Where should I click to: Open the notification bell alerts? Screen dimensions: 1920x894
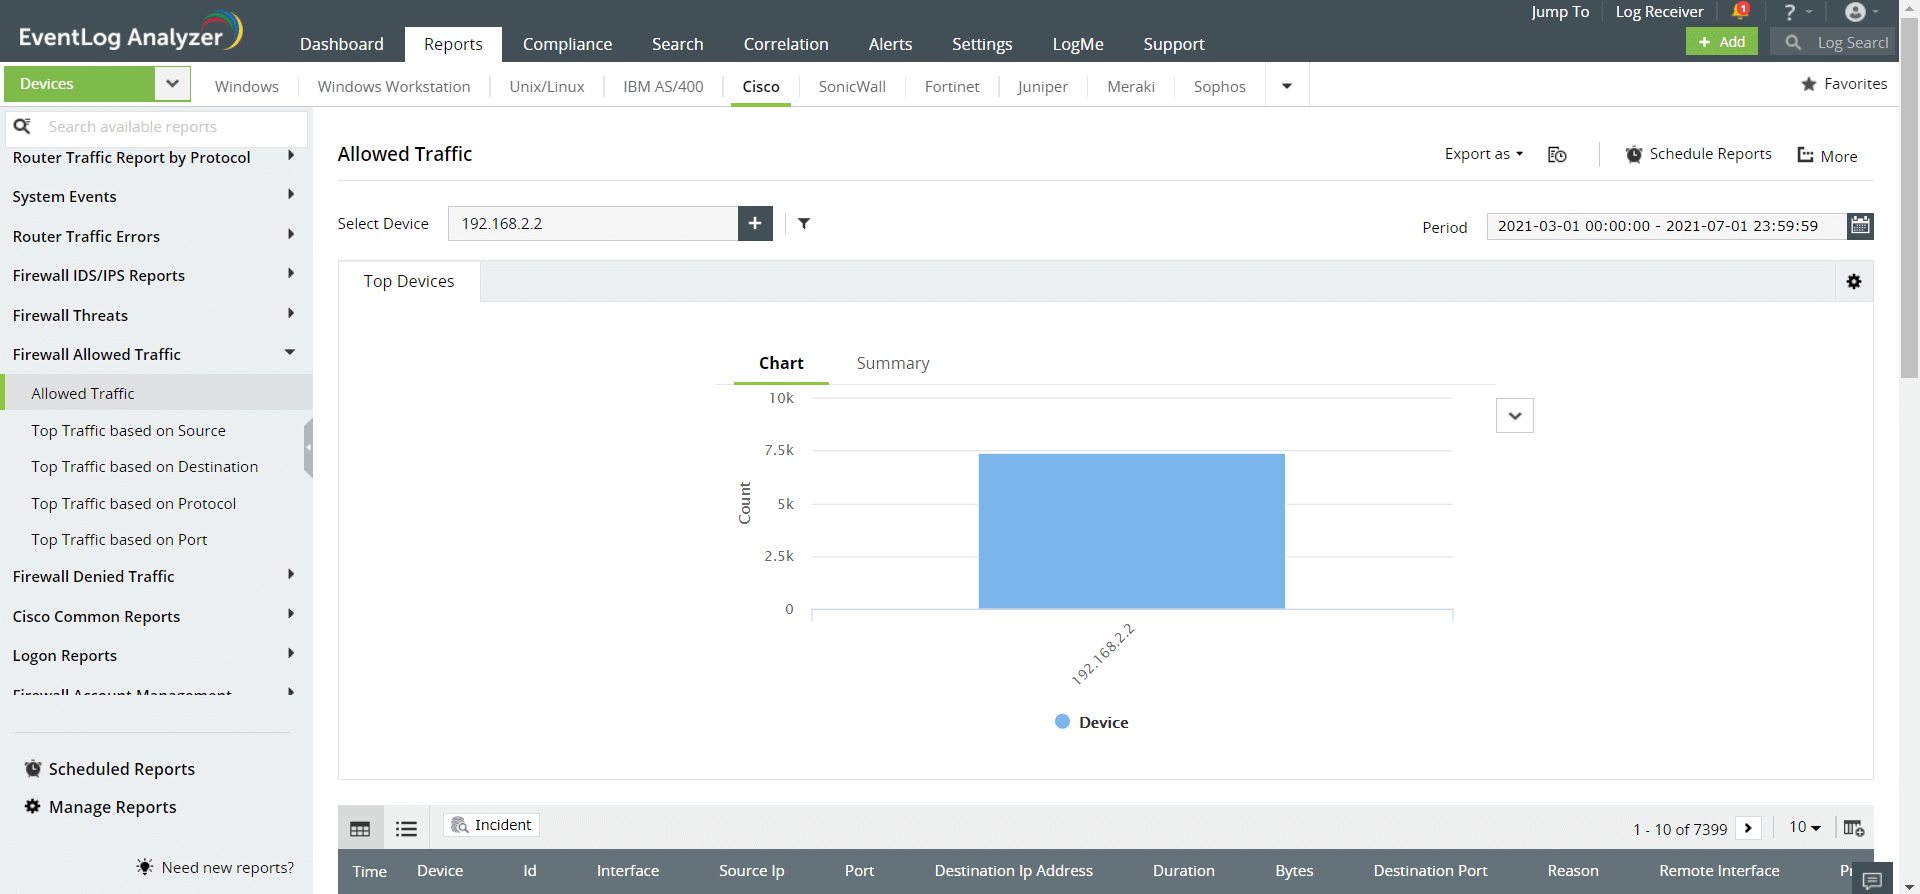[x=1740, y=12]
